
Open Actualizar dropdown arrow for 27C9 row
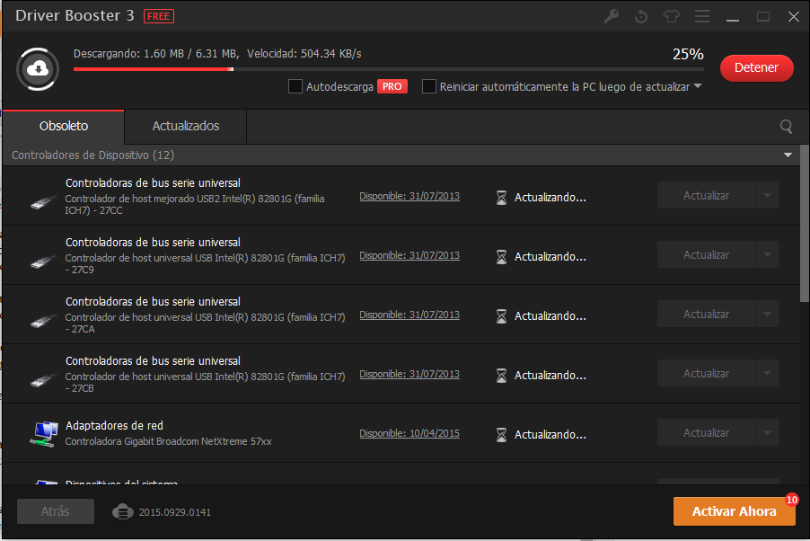pos(768,255)
